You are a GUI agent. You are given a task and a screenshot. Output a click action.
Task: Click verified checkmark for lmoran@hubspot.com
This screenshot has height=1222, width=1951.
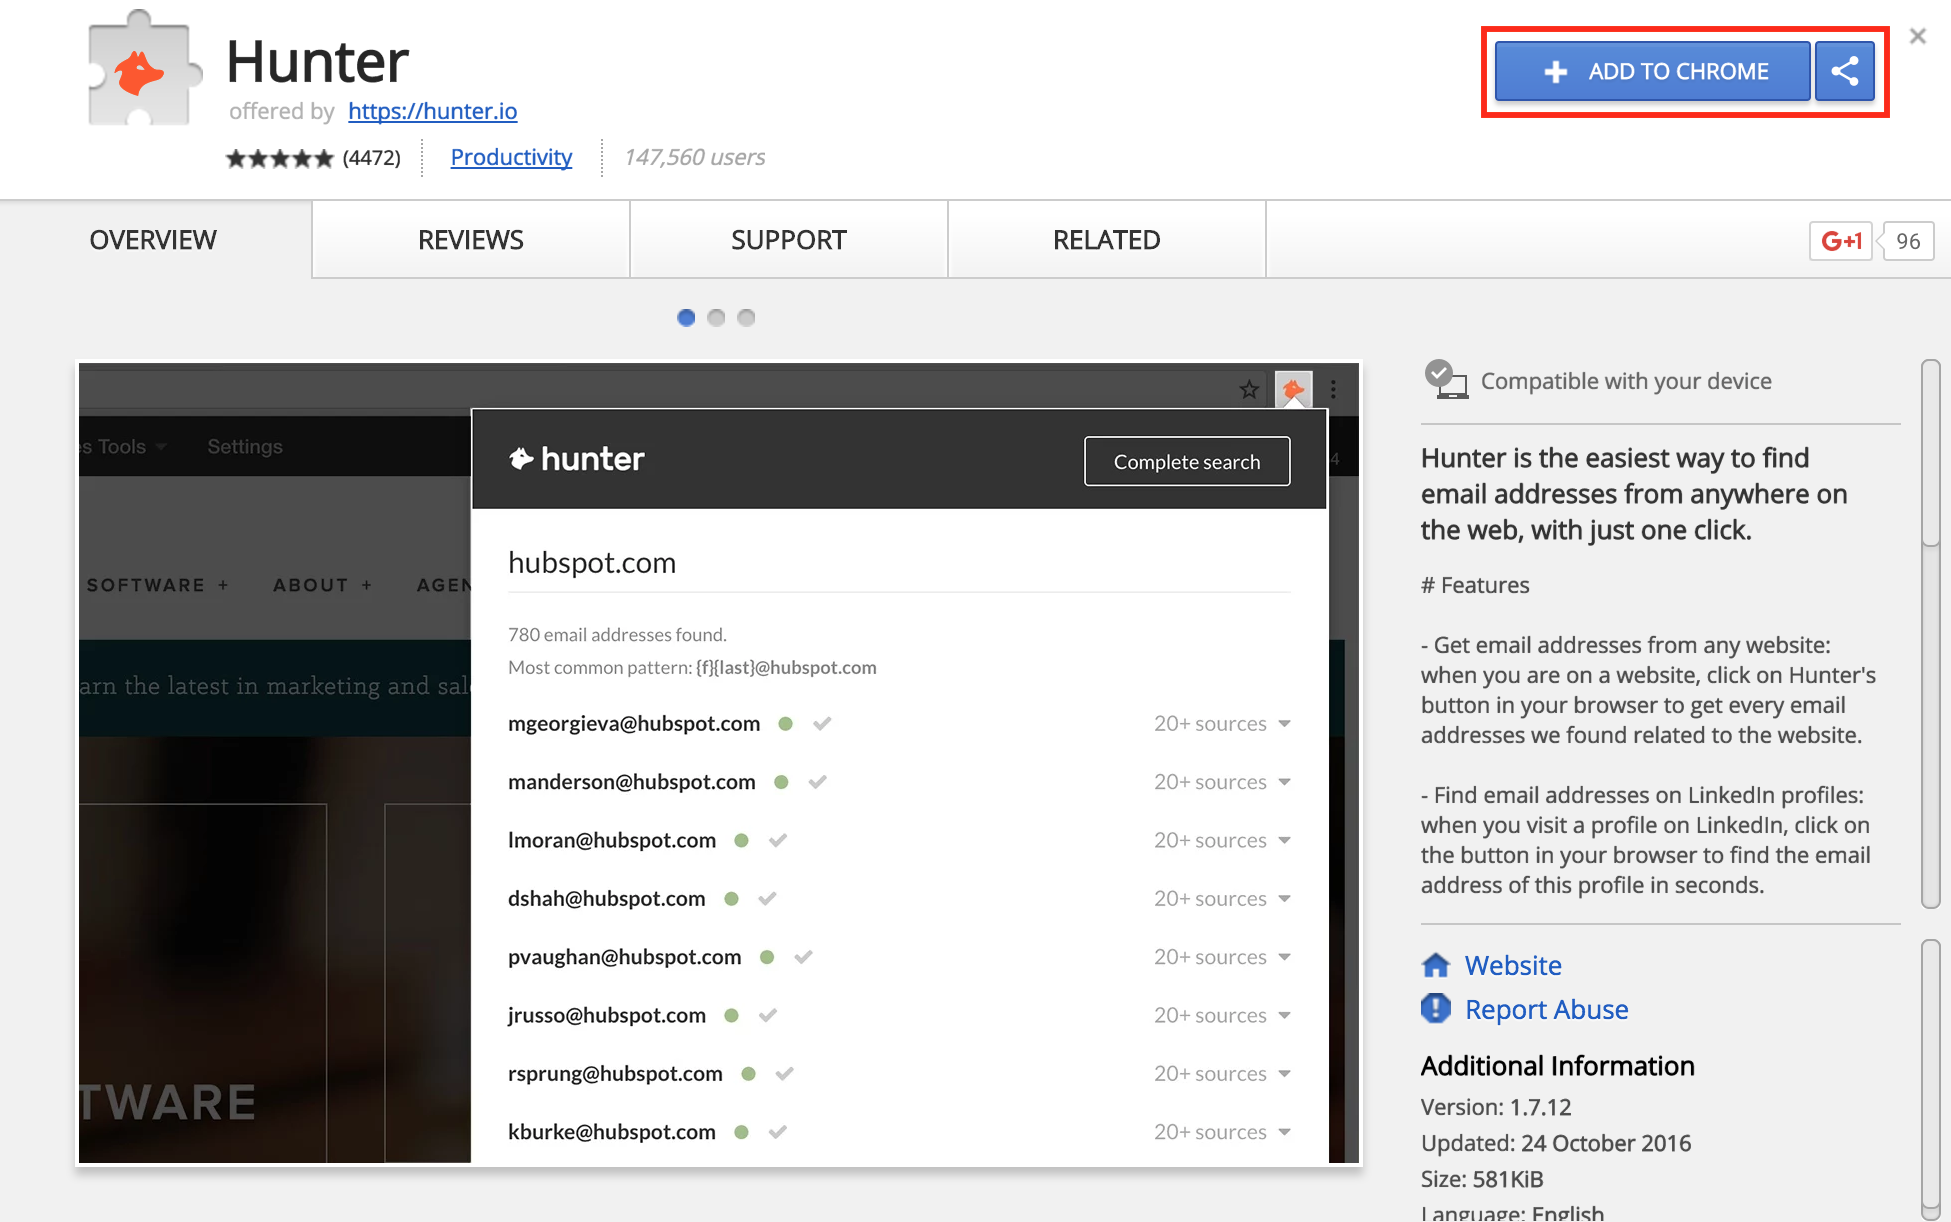[778, 841]
